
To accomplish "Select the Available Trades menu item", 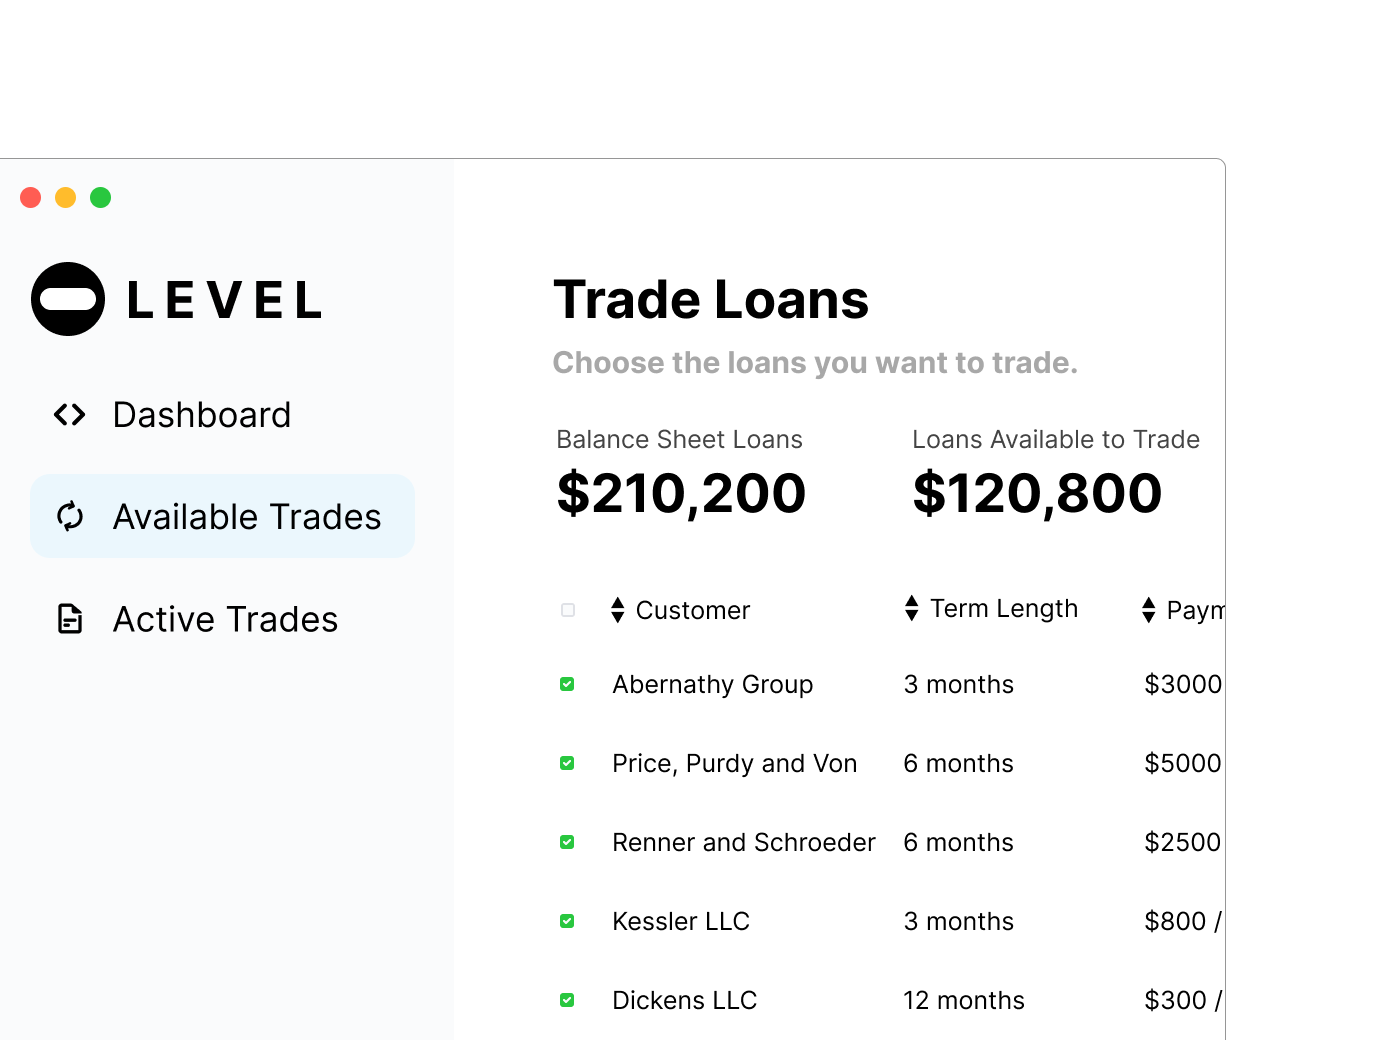I will point(222,516).
